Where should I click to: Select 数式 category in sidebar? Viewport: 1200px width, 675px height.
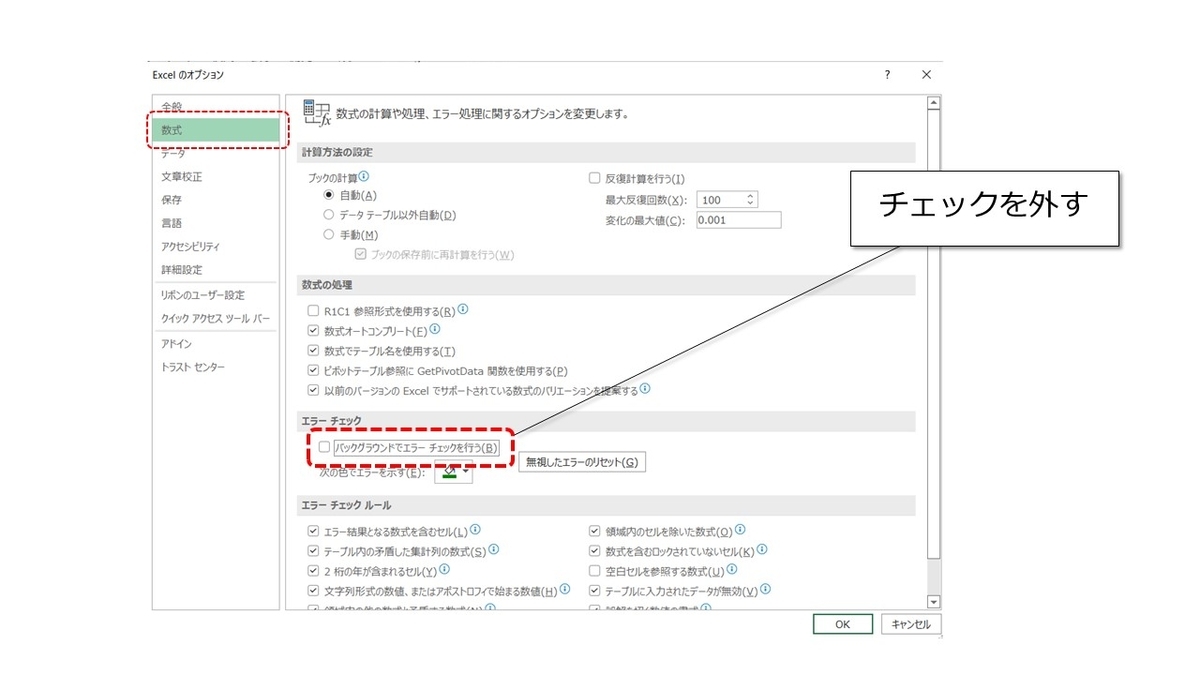(x=215, y=130)
